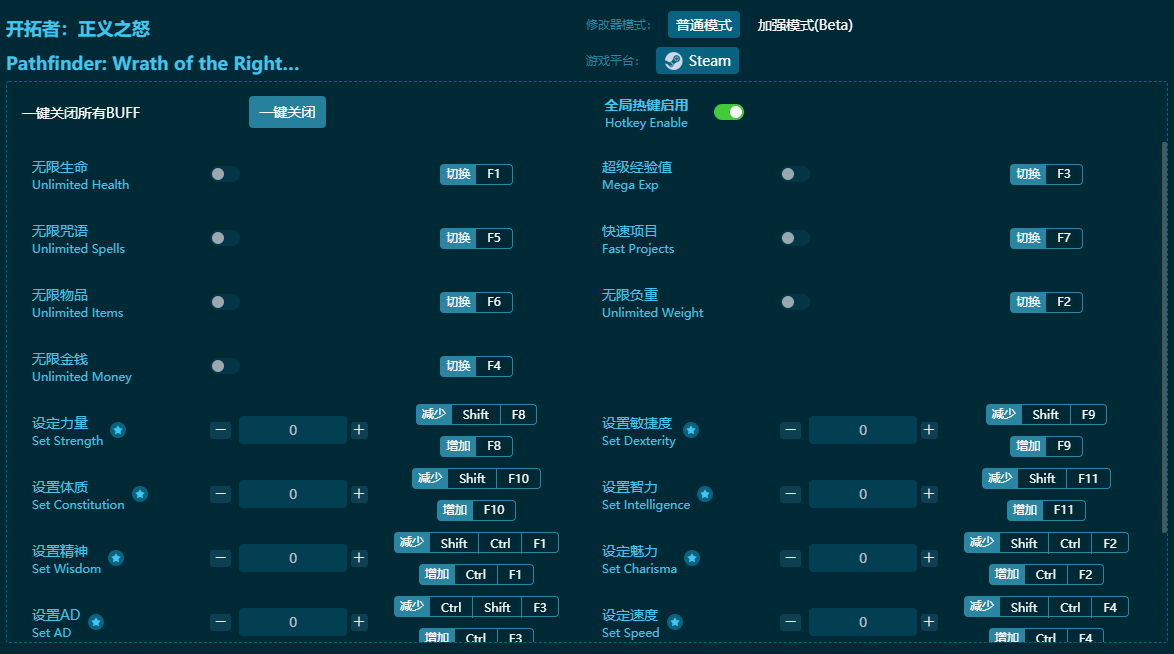The image size is (1174, 654).
Task: Decrease Set Dexterity with minus button
Action: point(791,430)
